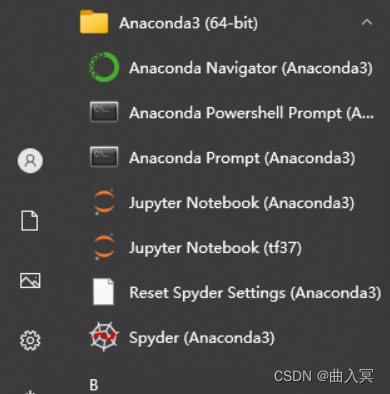Choose the Jupyter Notebook (tf37) entry

230,247
